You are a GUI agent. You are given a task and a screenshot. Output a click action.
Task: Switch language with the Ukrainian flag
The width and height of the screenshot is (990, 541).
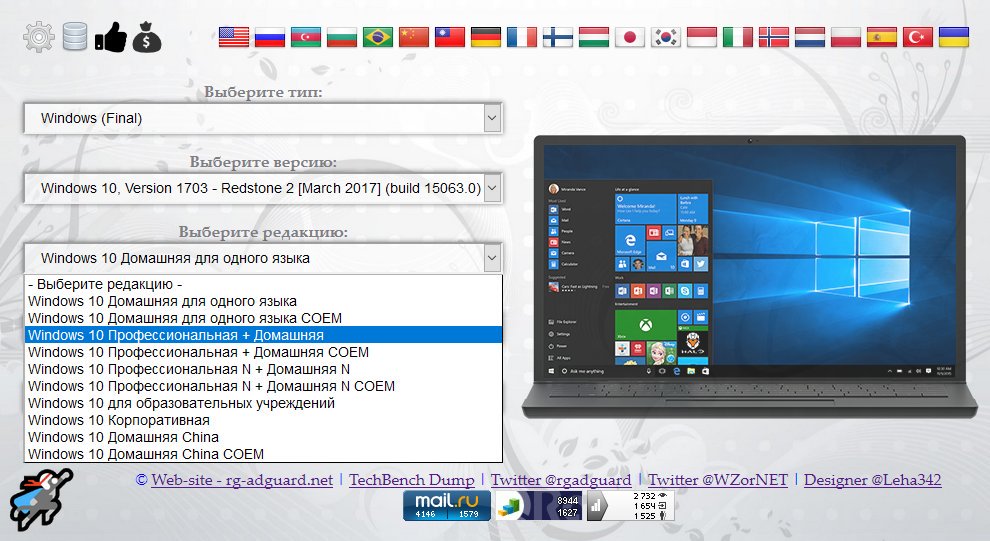click(953, 37)
